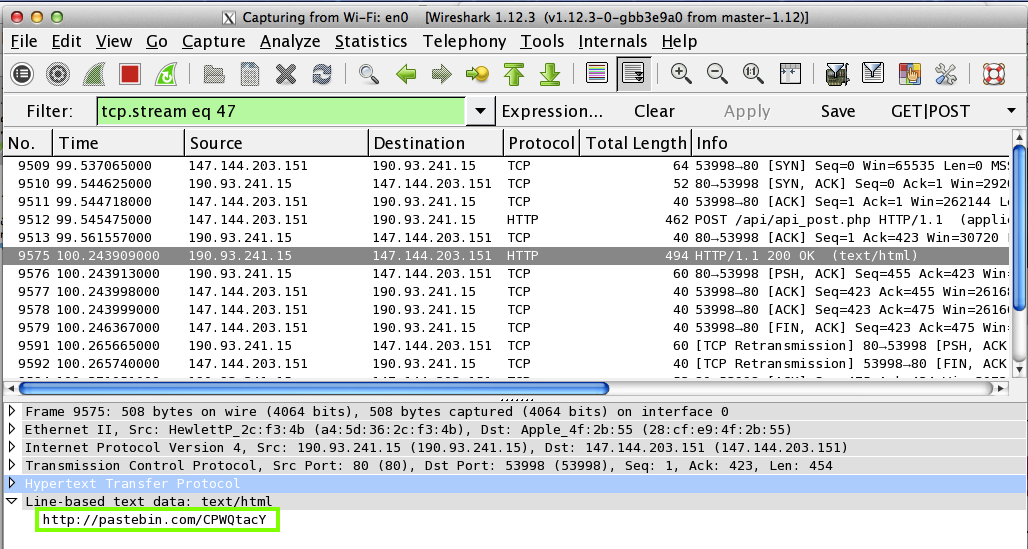Open display filters icon
Image resolution: width=1028 pixels, height=549 pixels.
[x=873, y=74]
